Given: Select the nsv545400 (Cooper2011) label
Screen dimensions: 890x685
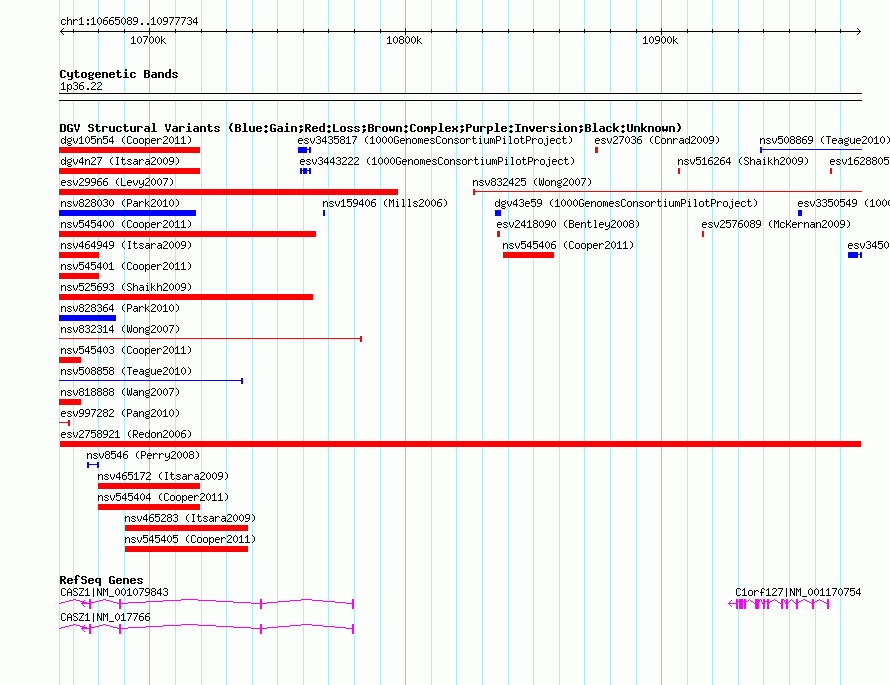Looking at the screenshot, I should tap(126, 224).
